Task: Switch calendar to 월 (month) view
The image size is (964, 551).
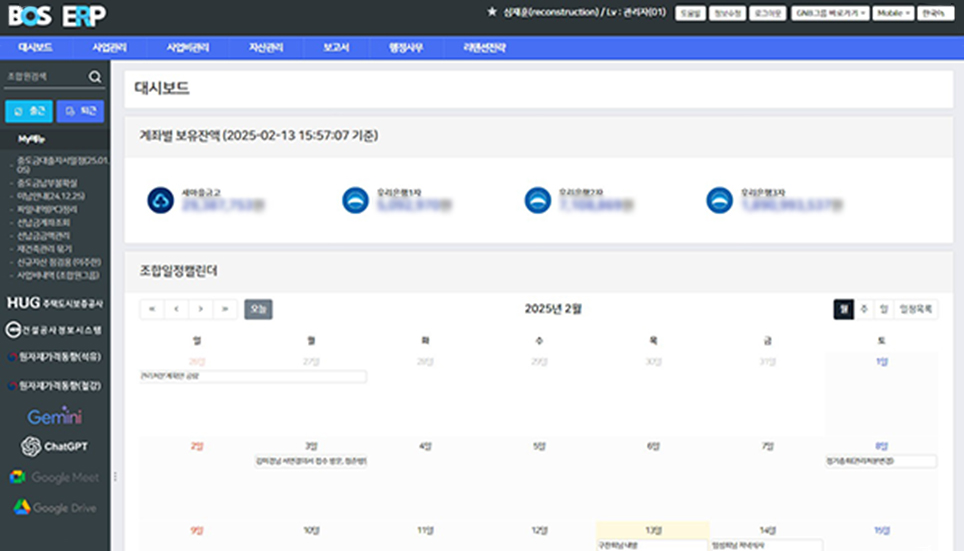Action: [x=844, y=310]
